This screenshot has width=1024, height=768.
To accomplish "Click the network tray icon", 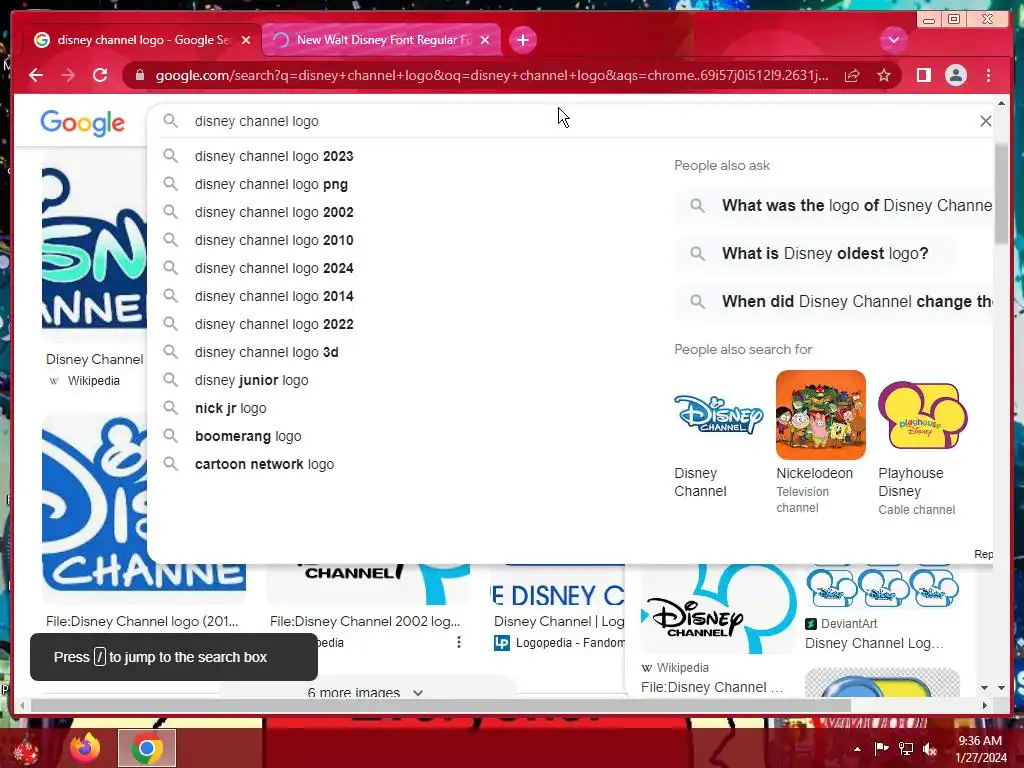I will pos(906,749).
